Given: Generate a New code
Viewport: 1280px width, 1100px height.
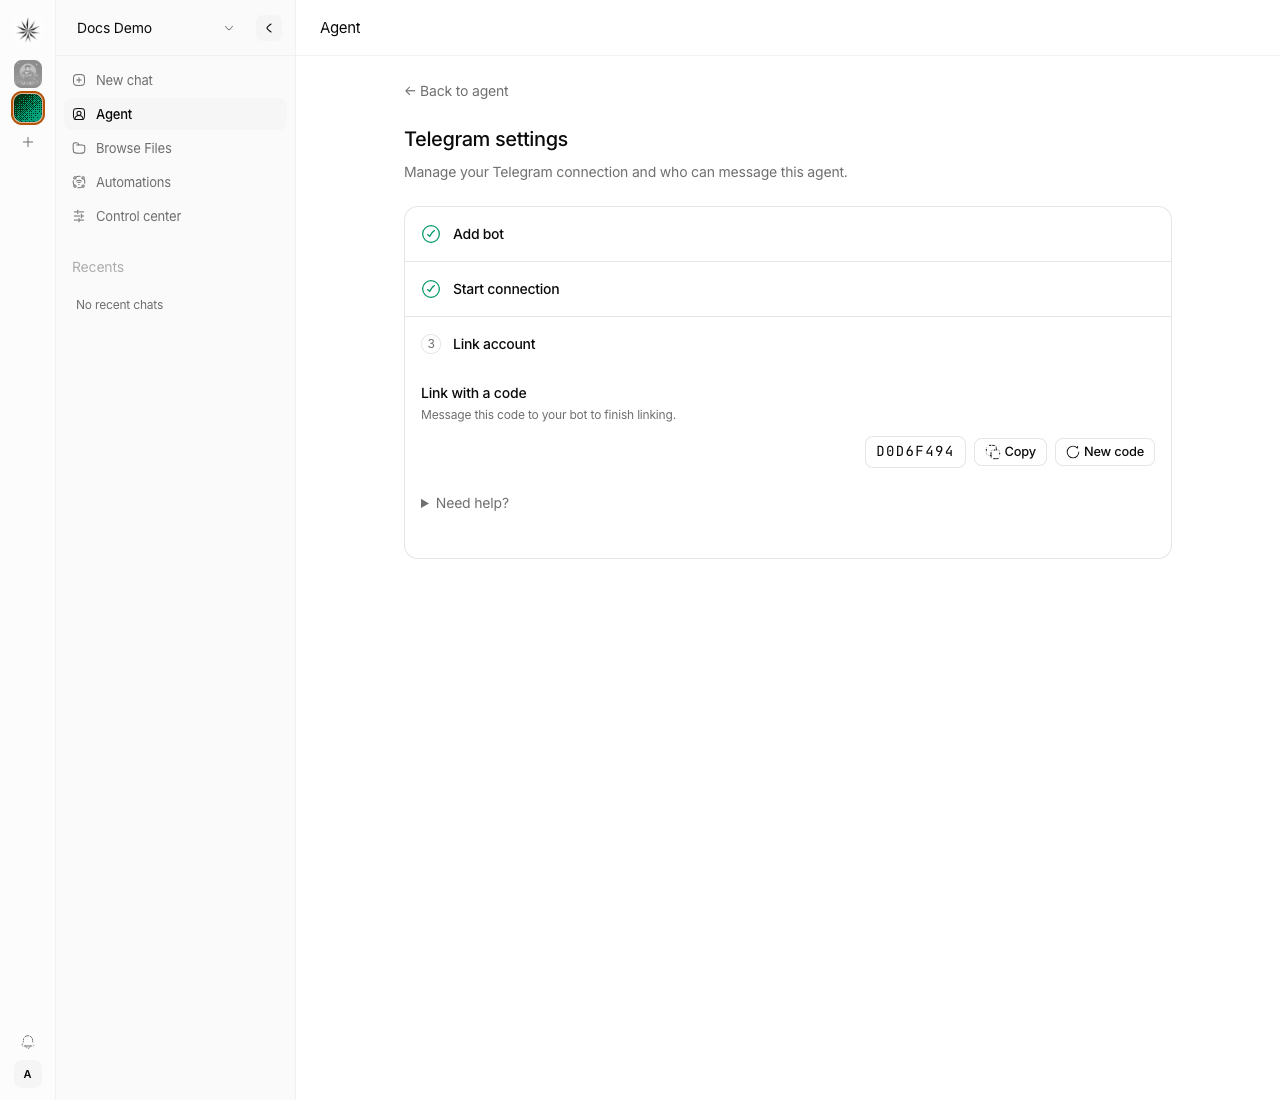Looking at the screenshot, I should (1105, 452).
